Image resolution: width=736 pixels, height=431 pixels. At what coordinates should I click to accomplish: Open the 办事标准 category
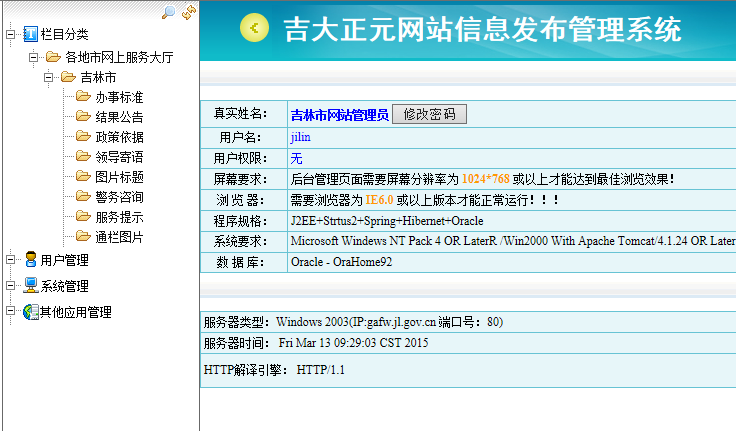click(119, 97)
